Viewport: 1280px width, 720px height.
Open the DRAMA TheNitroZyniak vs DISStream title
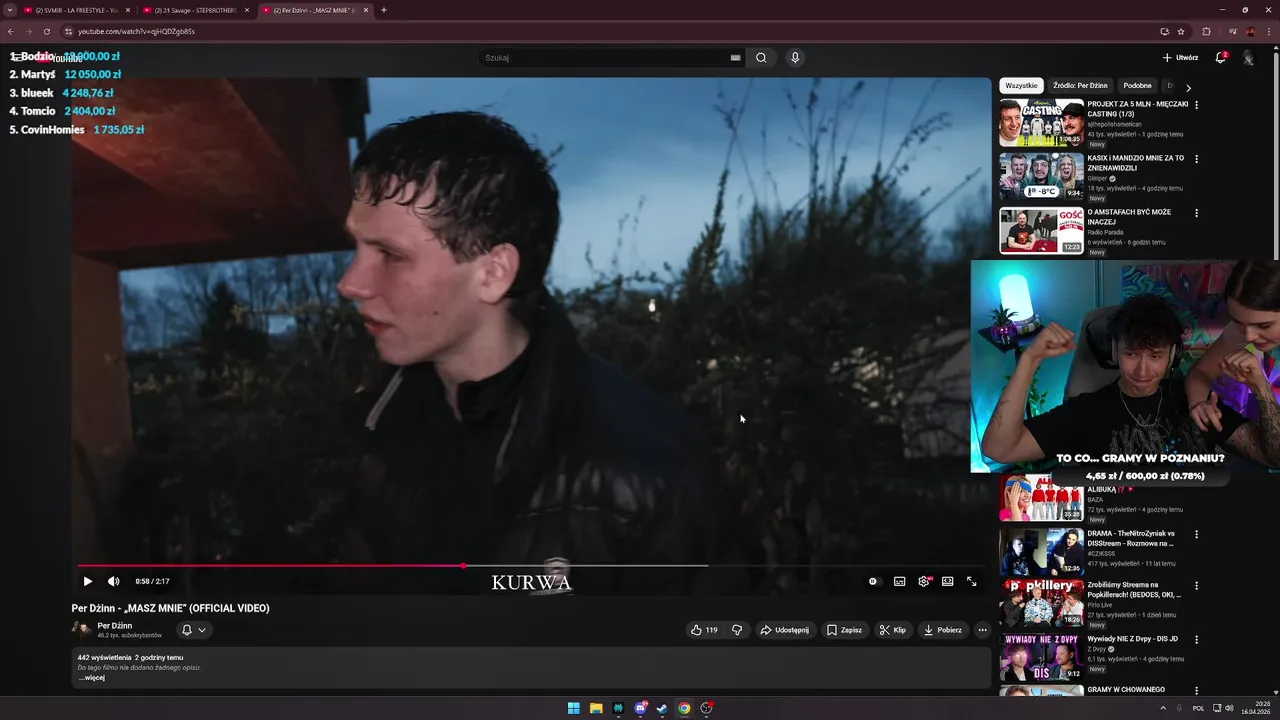coord(1131,538)
